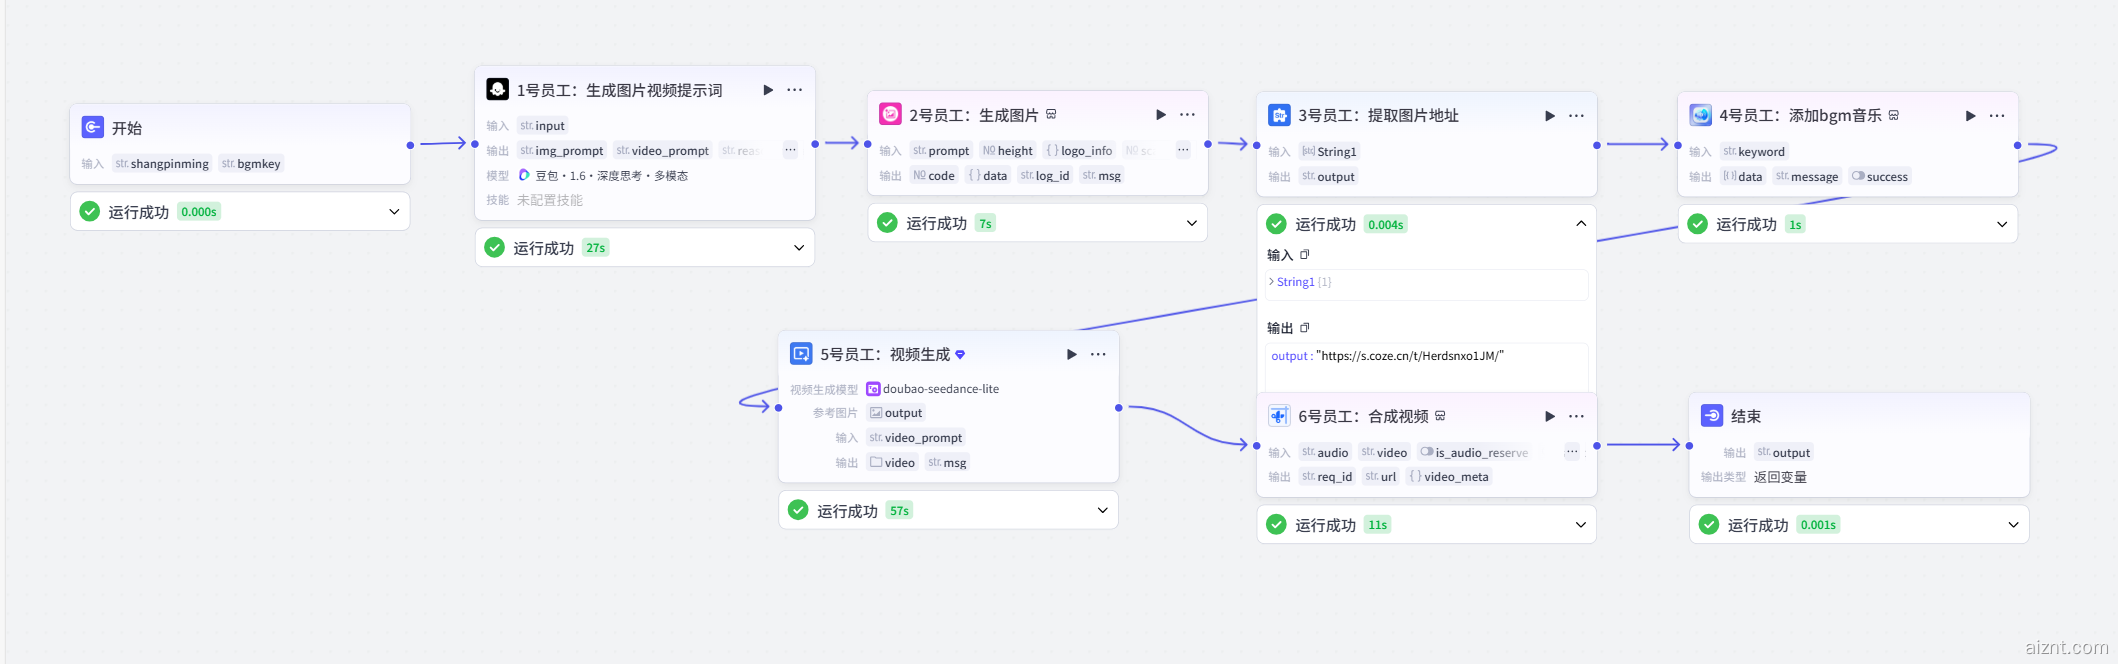Open the more options menu on 6号员工 node

(x=1577, y=416)
